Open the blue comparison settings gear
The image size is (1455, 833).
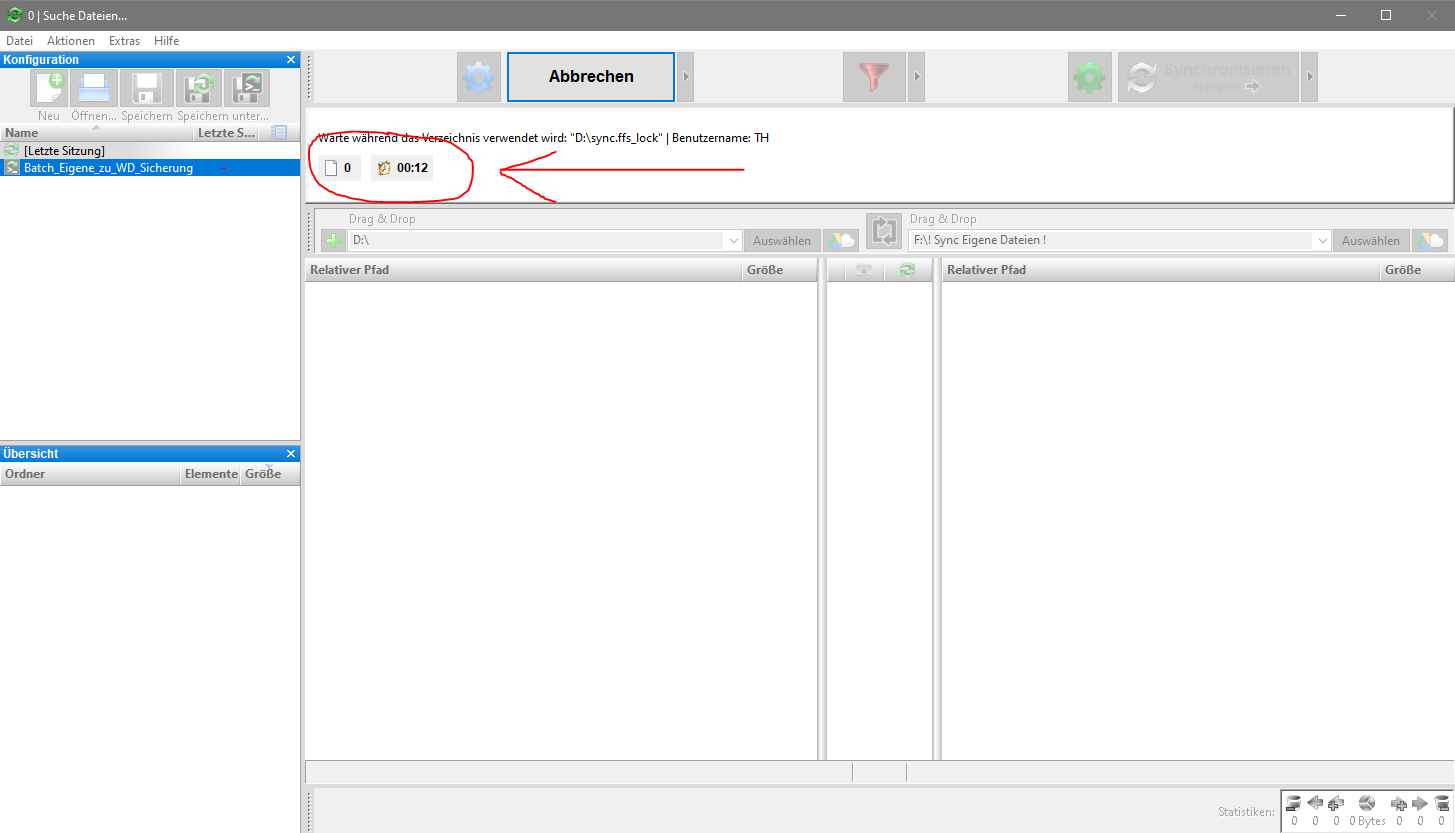coord(479,77)
